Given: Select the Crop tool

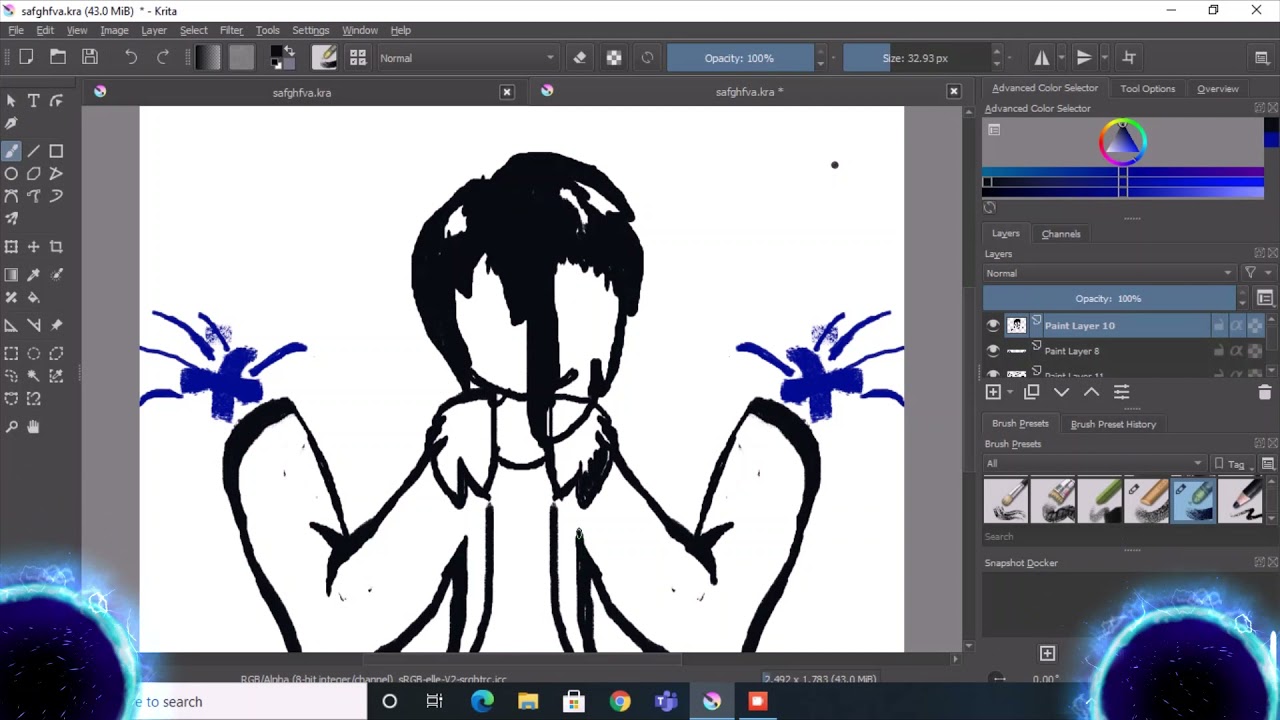Looking at the screenshot, I should pos(56,246).
